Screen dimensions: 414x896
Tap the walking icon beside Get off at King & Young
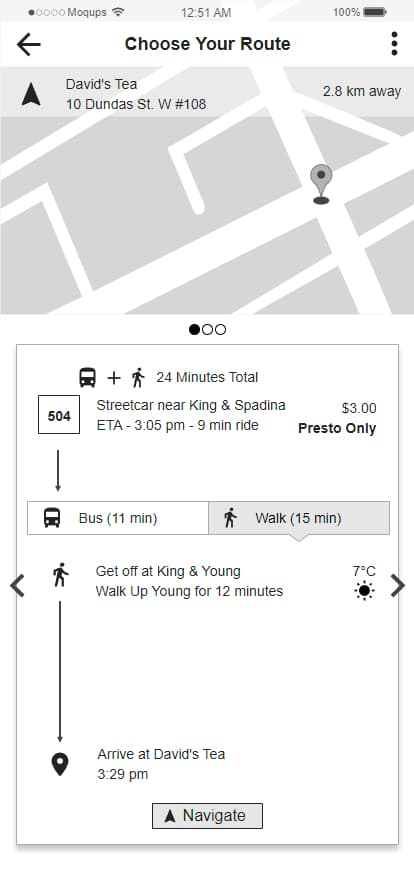click(x=60, y=575)
